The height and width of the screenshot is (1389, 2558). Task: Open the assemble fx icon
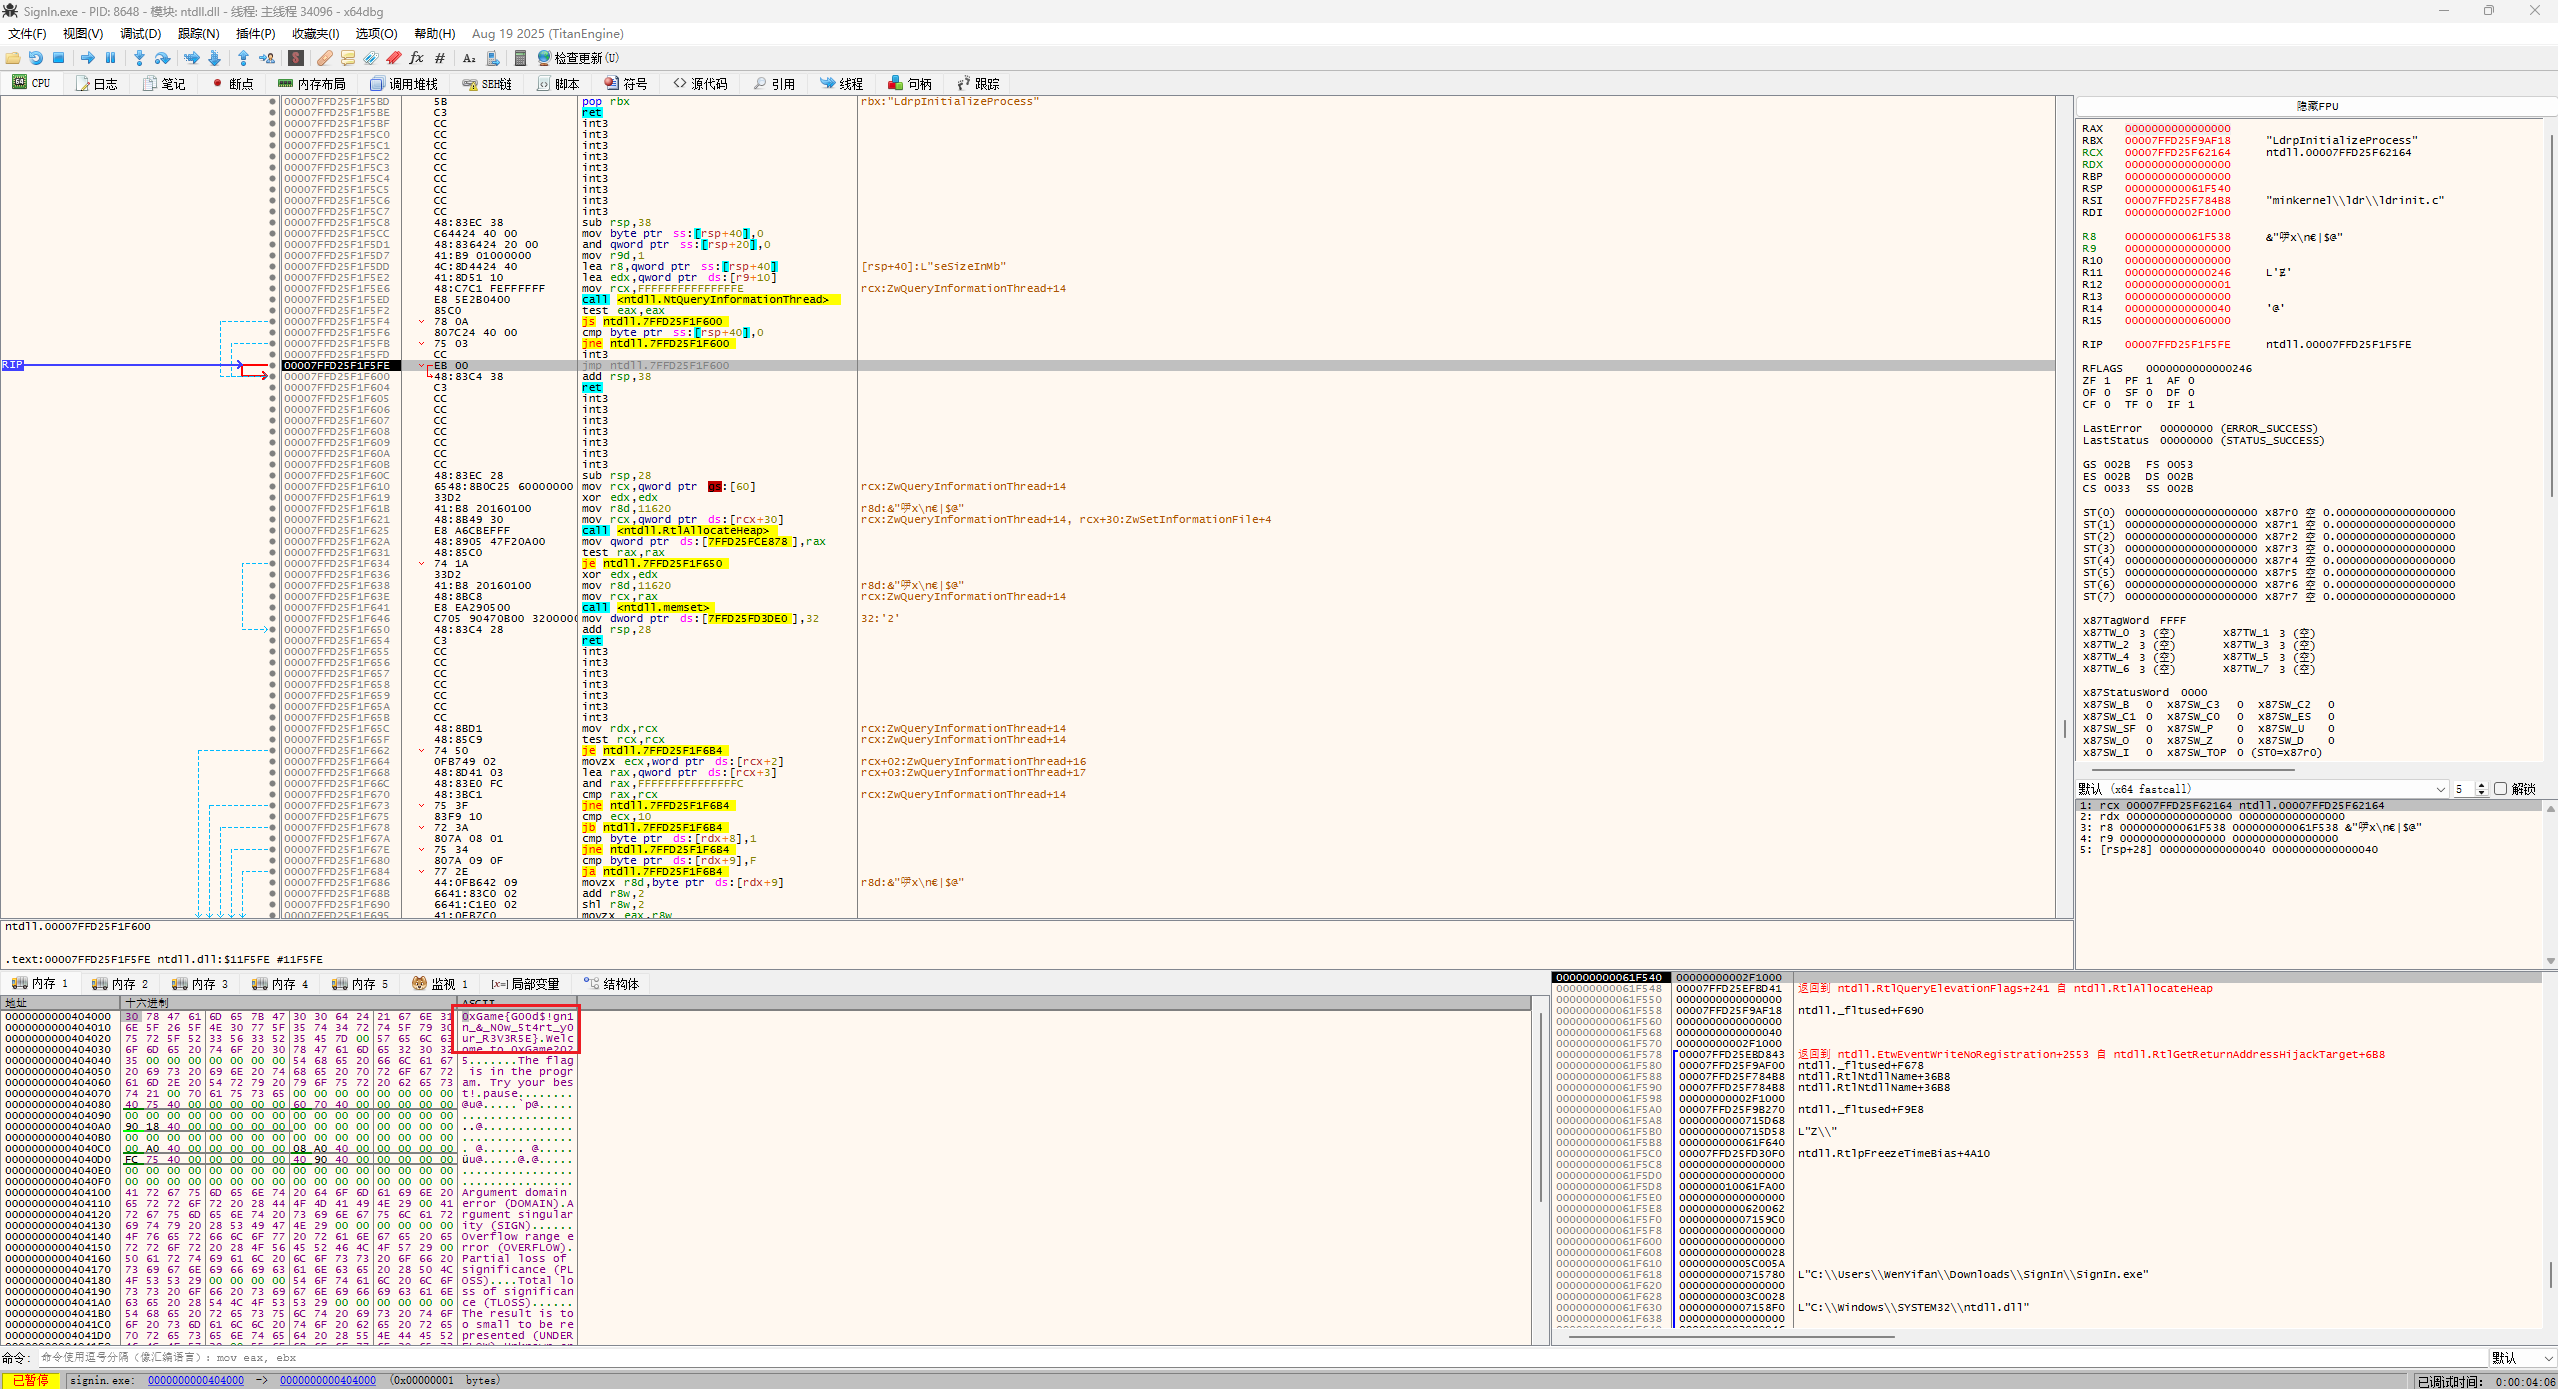pyautogui.click(x=416, y=57)
